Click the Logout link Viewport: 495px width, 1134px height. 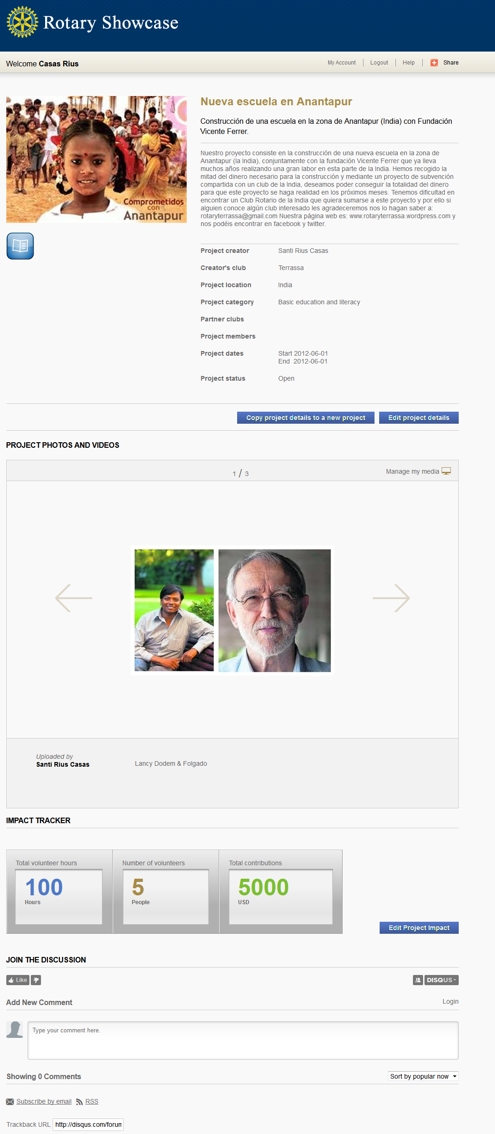click(x=379, y=63)
